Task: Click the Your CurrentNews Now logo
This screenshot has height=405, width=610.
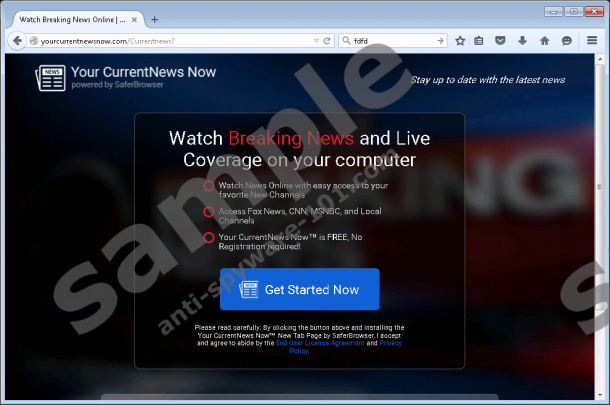Action: pyautogui.click(x=125, y=77)
